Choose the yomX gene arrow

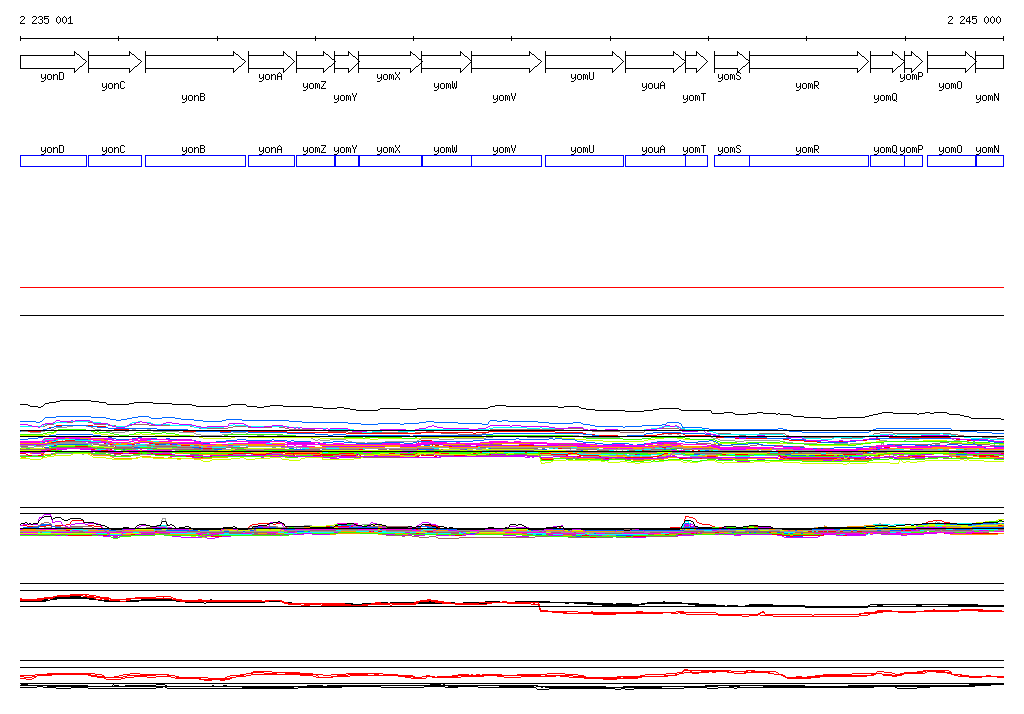390,62
